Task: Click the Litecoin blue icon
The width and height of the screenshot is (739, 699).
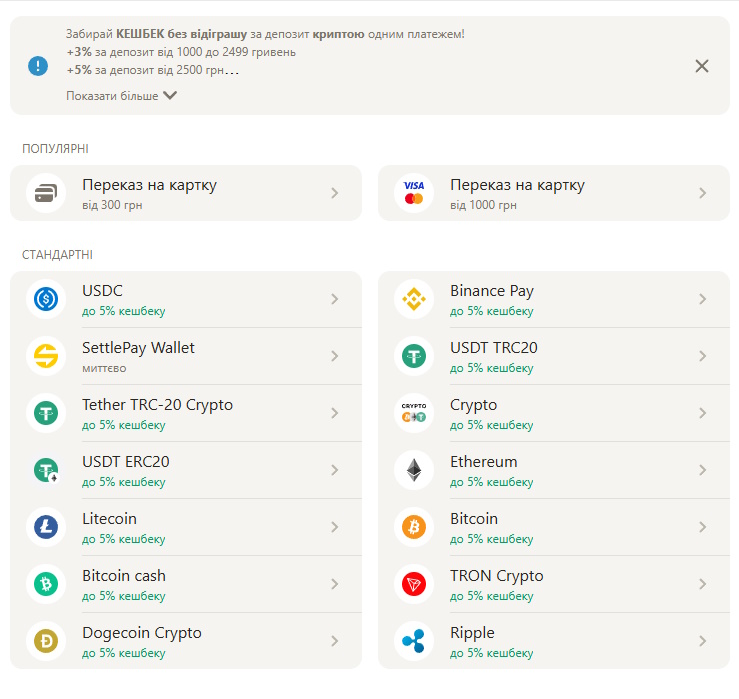Action: 46,527
